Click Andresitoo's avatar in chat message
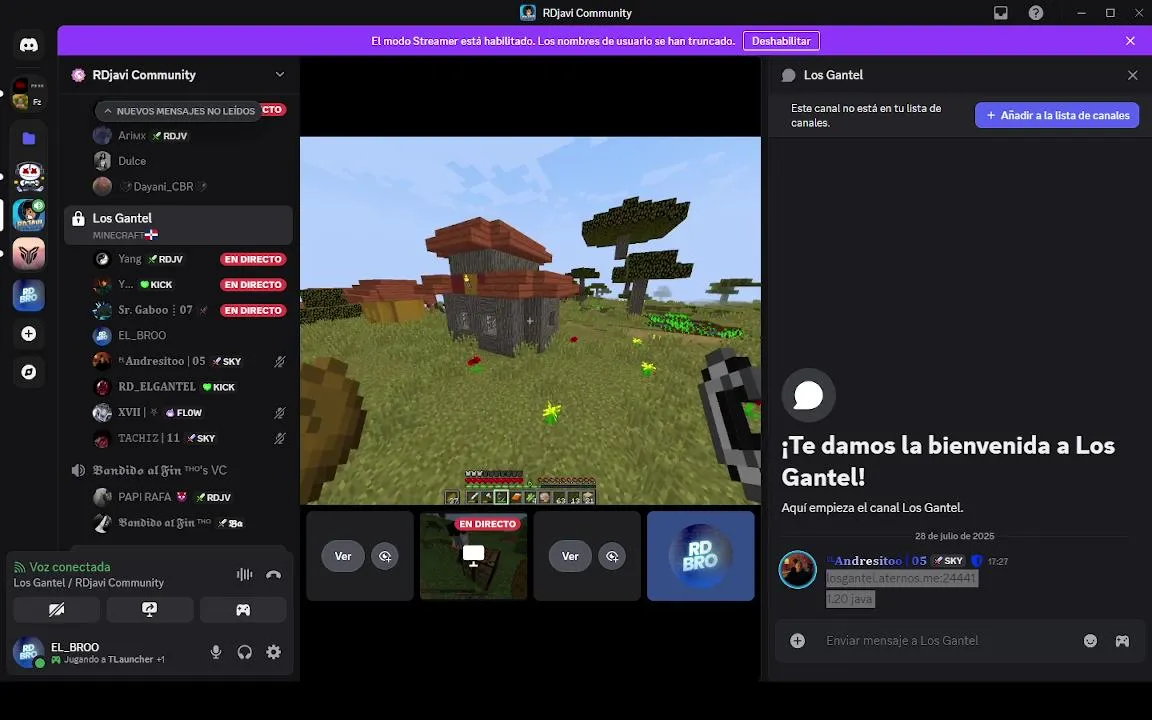Viewport: 1152px width, 720px height. [797, 569]
